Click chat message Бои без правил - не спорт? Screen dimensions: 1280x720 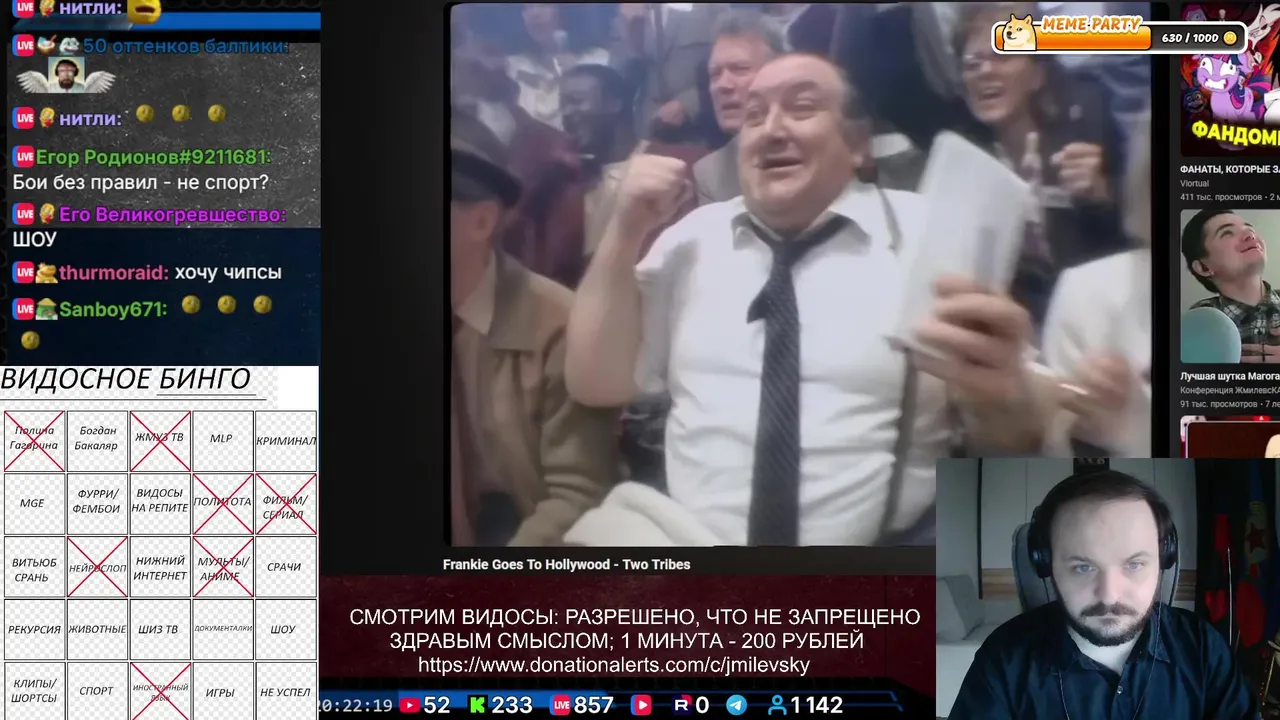coord(141,183)
